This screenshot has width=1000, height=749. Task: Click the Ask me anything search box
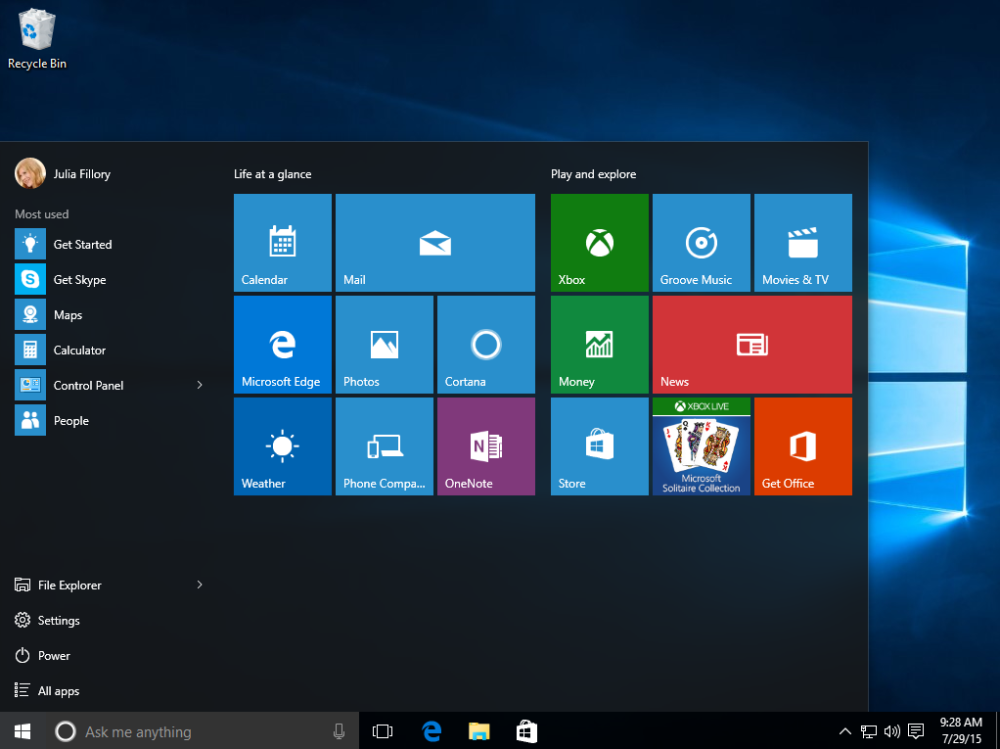[202, 731]
